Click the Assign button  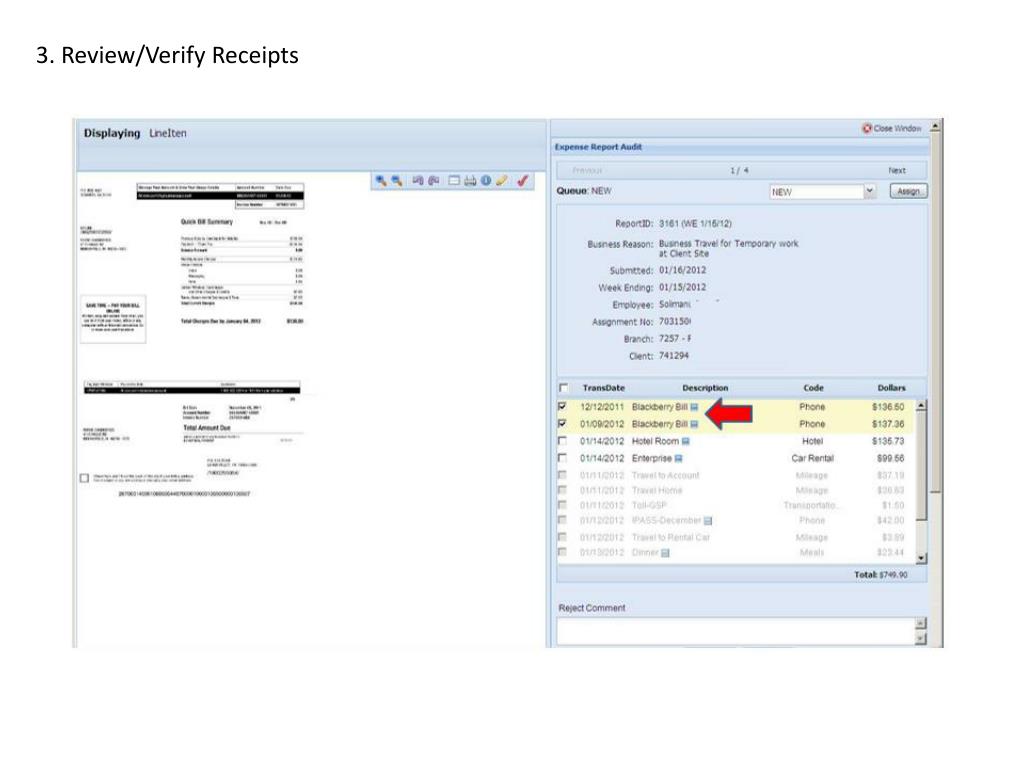point(908,191)
